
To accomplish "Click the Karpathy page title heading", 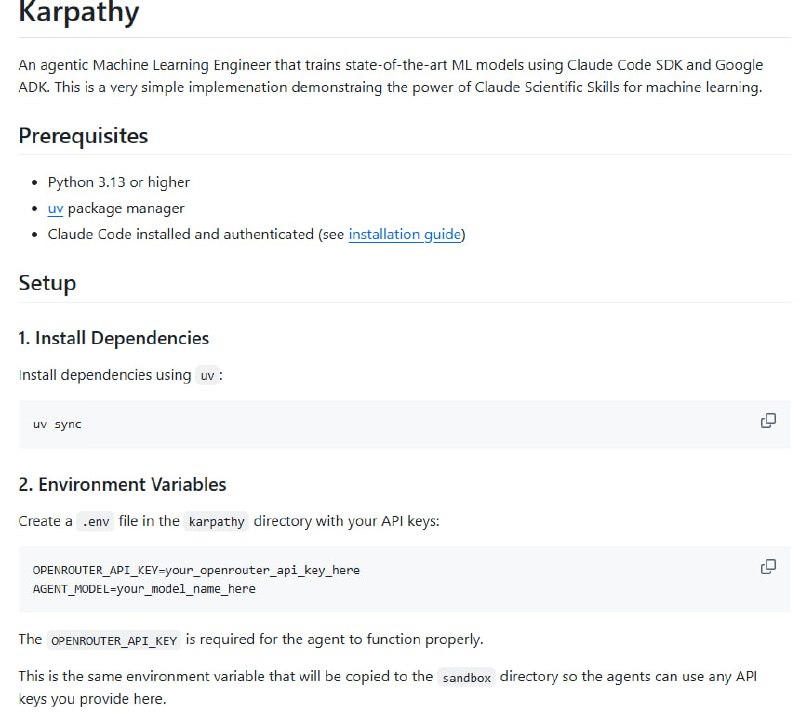I will point(79,13).
